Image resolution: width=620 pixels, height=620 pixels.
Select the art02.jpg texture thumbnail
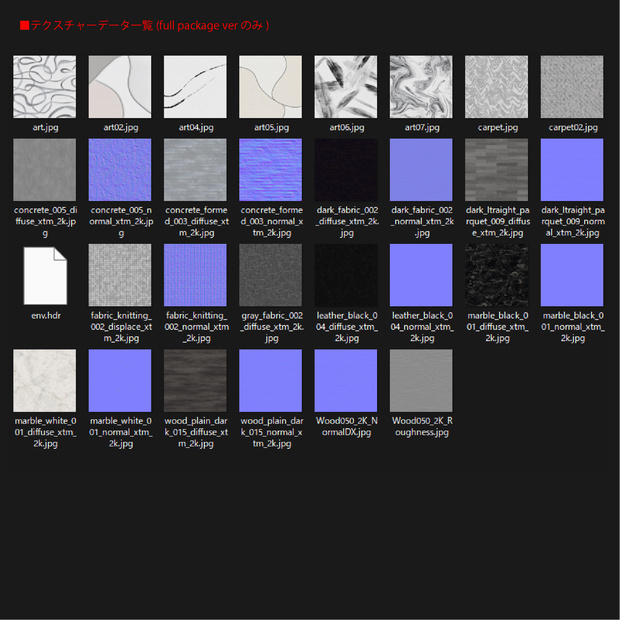(x=120, y=87)
